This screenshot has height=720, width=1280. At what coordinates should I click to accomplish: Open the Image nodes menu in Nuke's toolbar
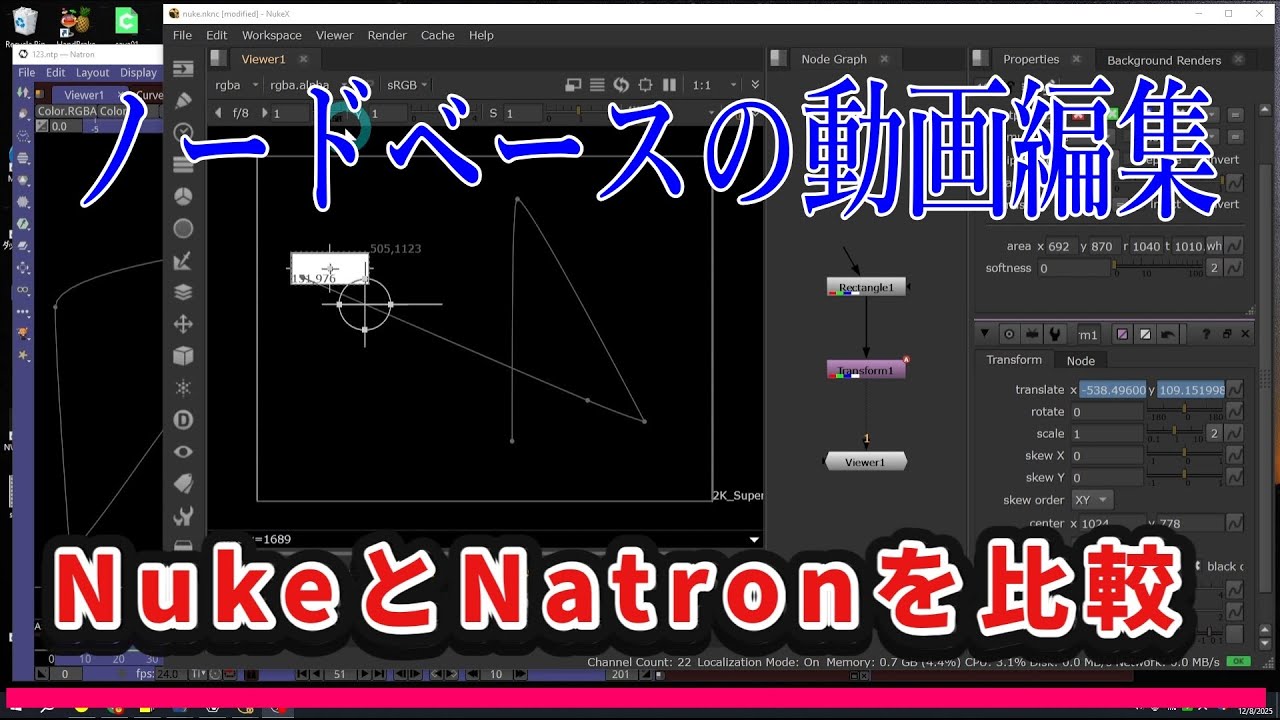(x=183, y=69)
